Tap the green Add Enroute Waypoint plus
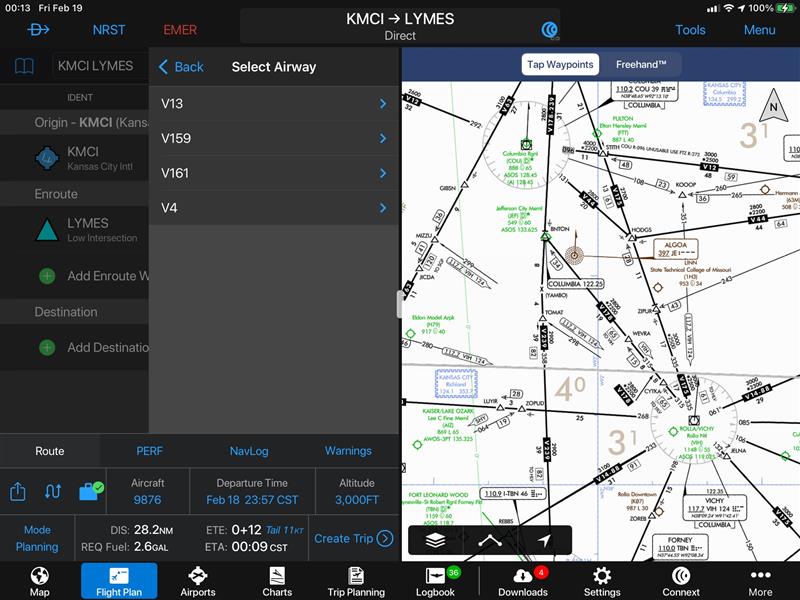 tap(47, 276)
